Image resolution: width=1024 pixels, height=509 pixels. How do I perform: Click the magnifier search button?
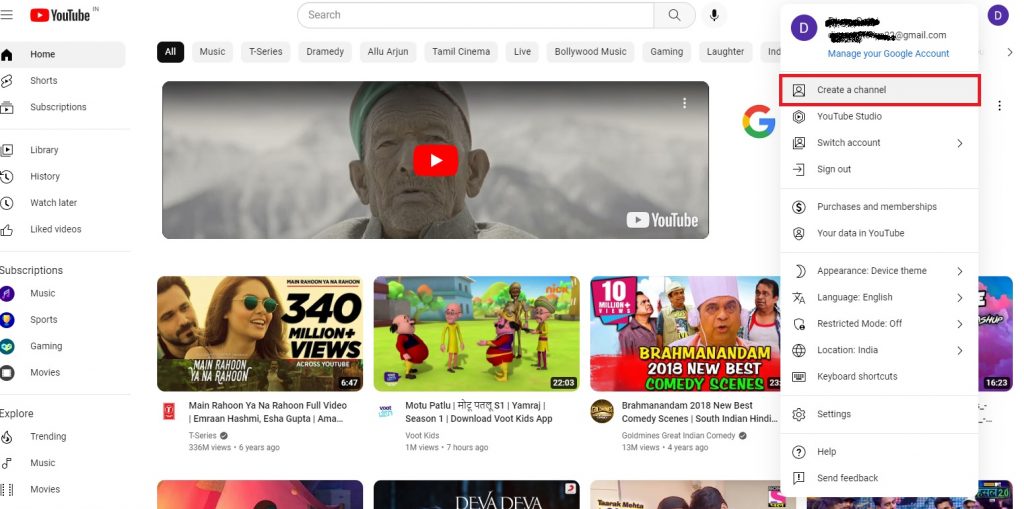(x=675, y=15)
